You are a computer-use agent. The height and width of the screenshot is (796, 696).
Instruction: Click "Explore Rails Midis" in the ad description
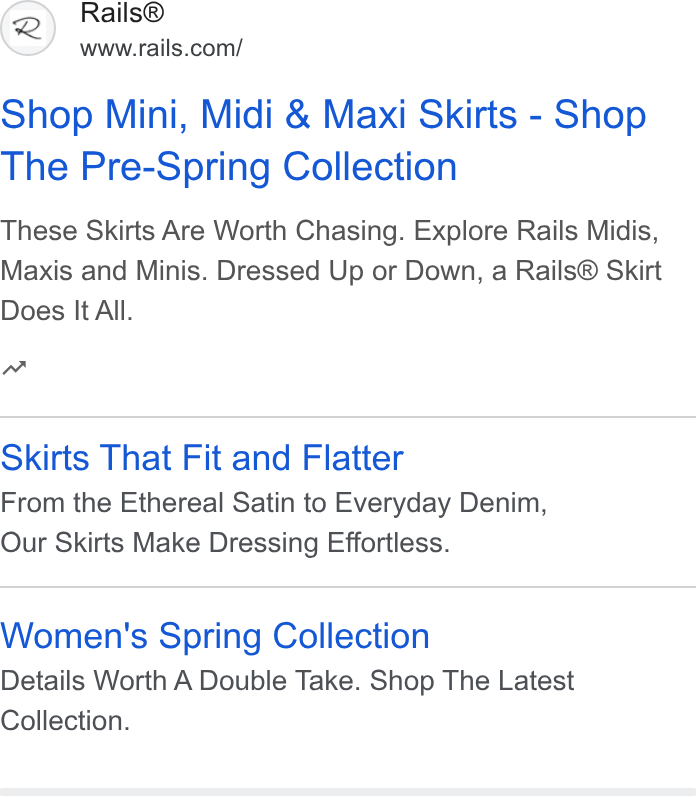point(536,230)
